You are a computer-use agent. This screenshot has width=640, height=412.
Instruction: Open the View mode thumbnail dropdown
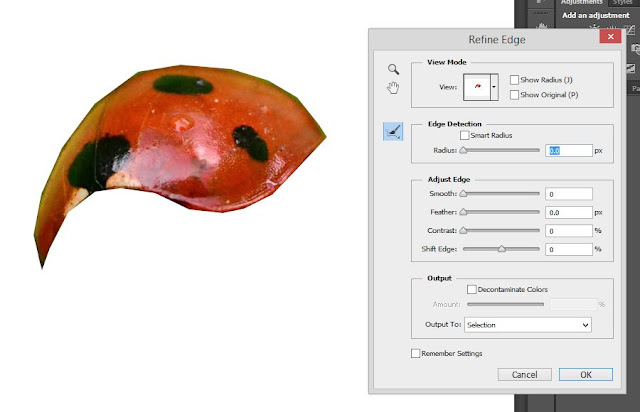click(x=494, y=87)
